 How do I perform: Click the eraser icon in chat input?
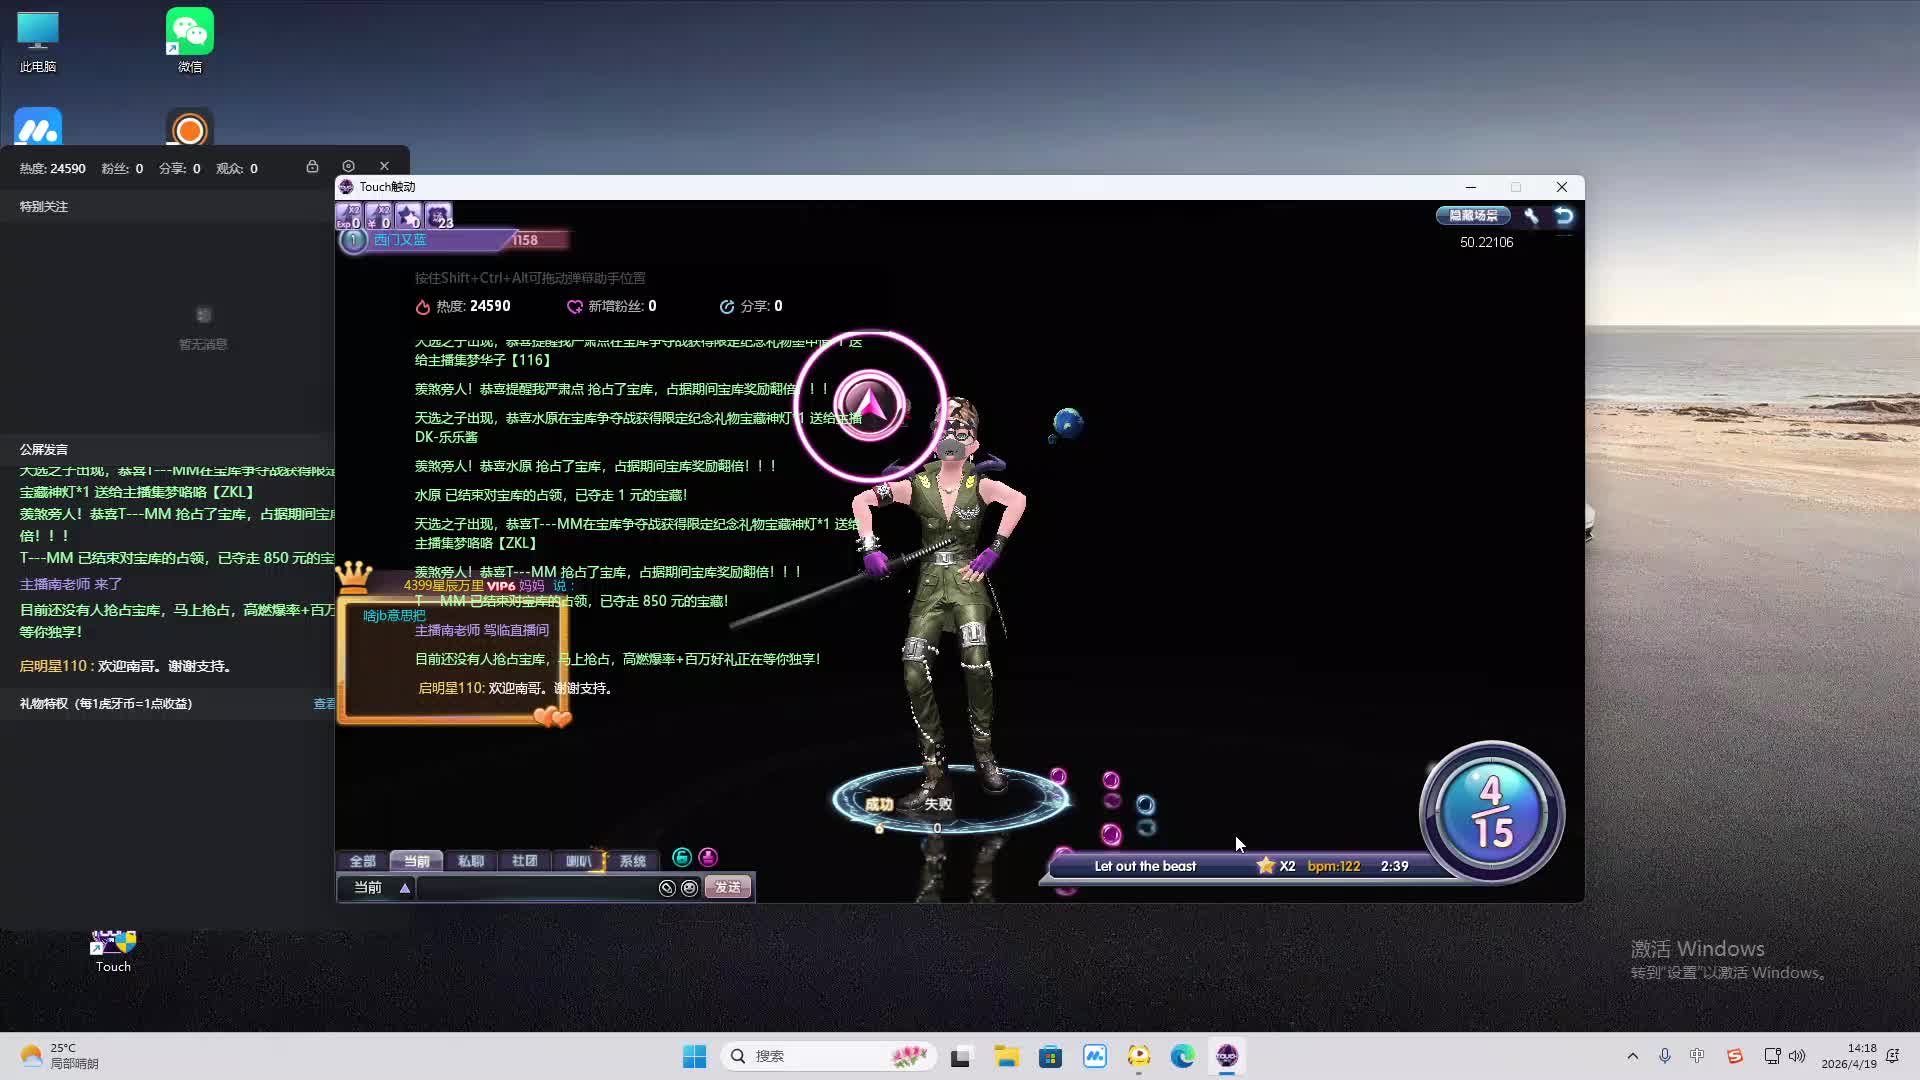coord(667,888)
